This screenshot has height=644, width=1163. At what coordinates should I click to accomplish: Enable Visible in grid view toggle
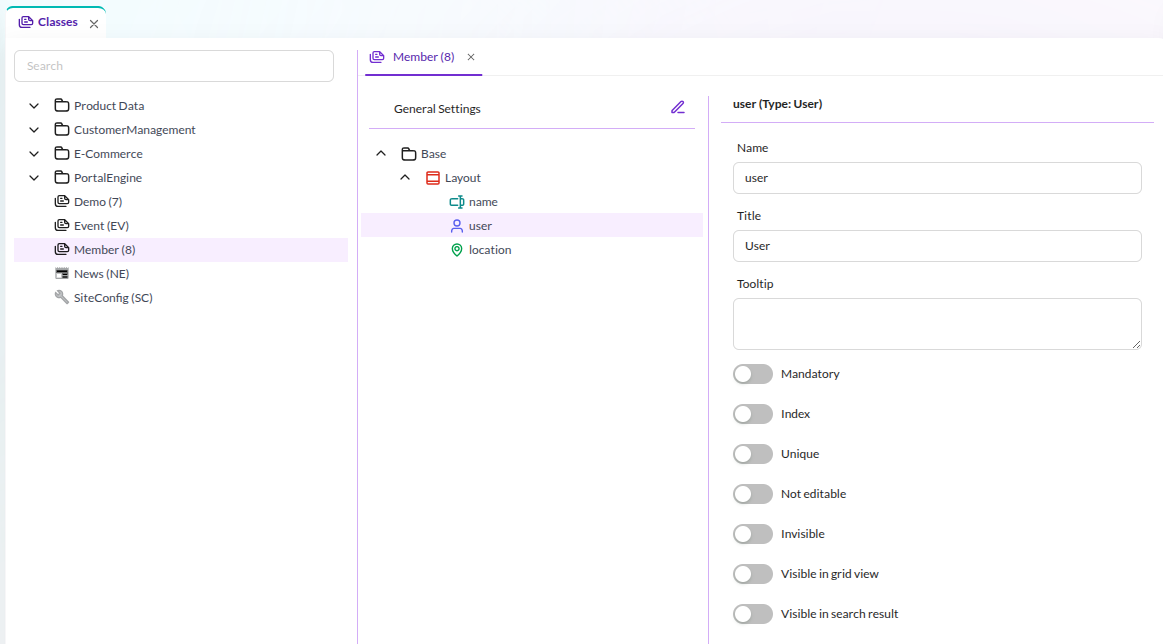(x=753, y=574)
